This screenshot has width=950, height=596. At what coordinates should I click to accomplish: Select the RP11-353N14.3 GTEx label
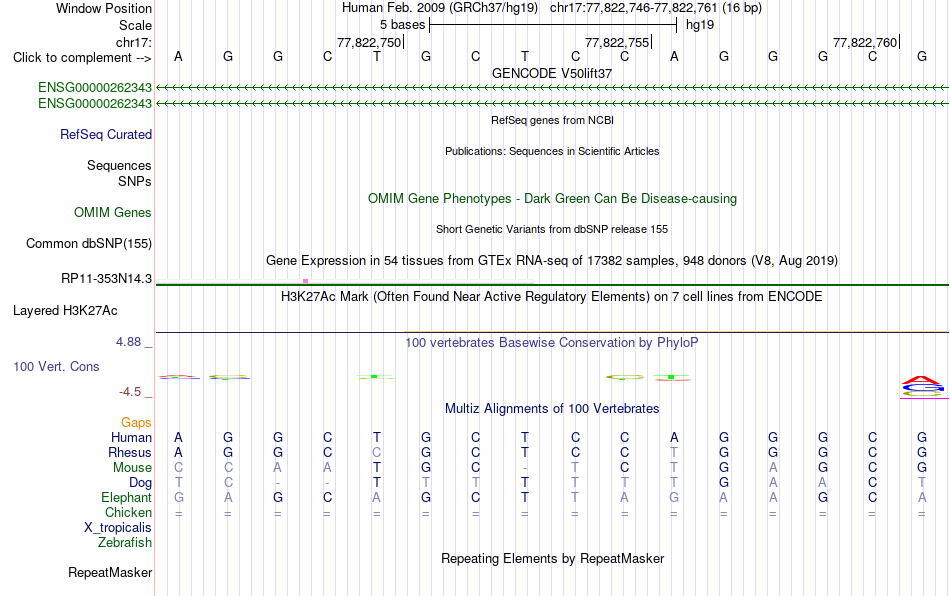tap(107, 279)
